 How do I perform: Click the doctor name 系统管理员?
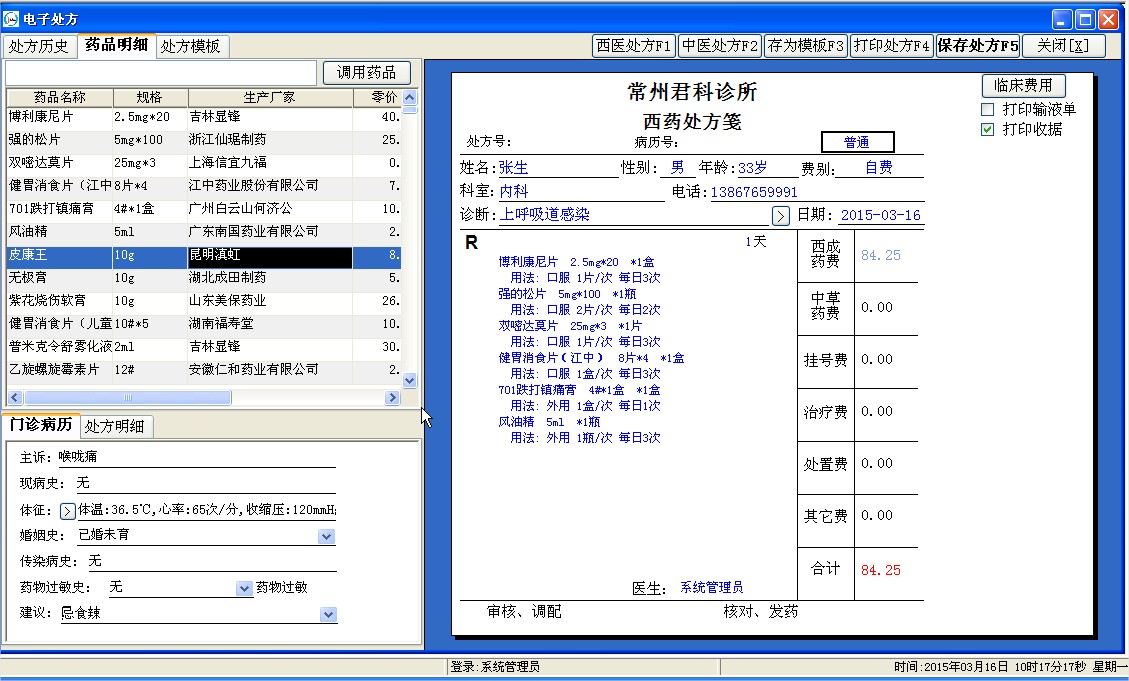[x=711, y=587]
